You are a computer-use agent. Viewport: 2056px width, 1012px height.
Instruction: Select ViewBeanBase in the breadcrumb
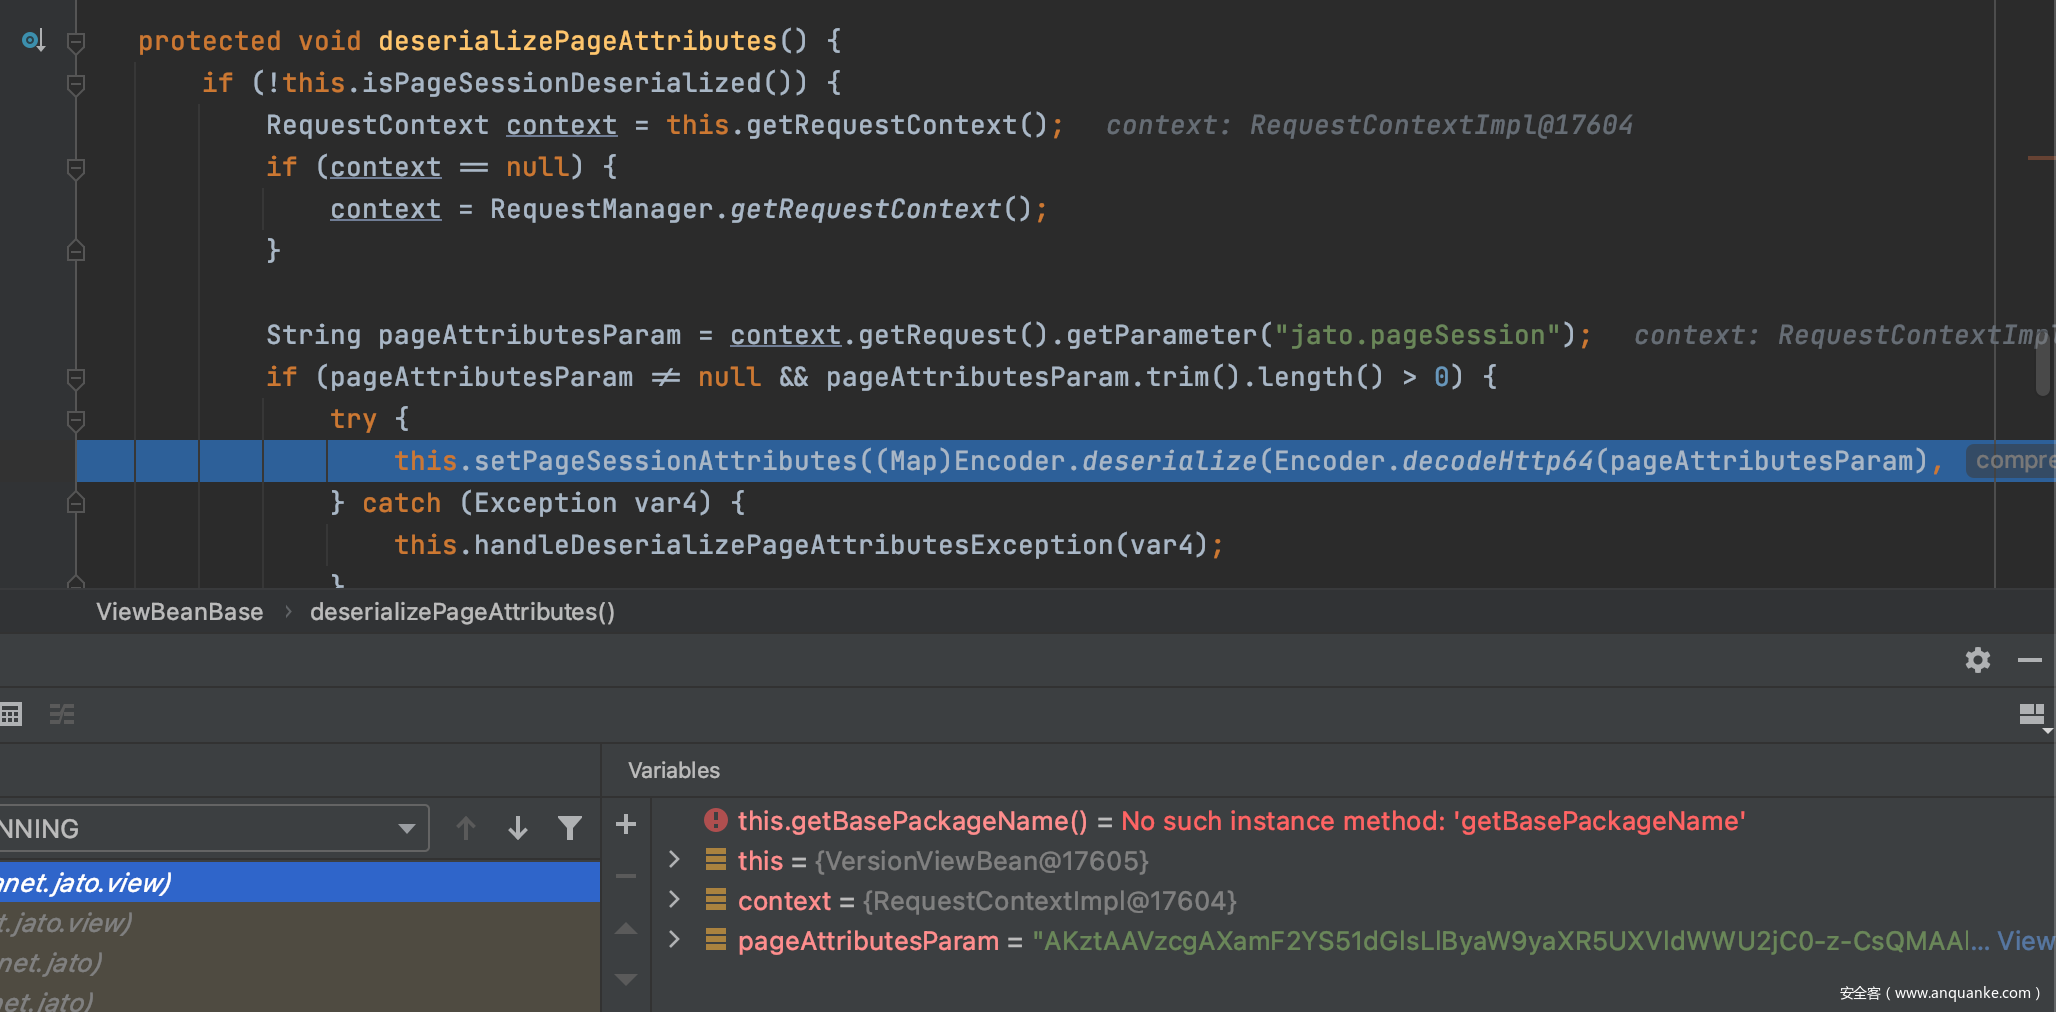180,612
